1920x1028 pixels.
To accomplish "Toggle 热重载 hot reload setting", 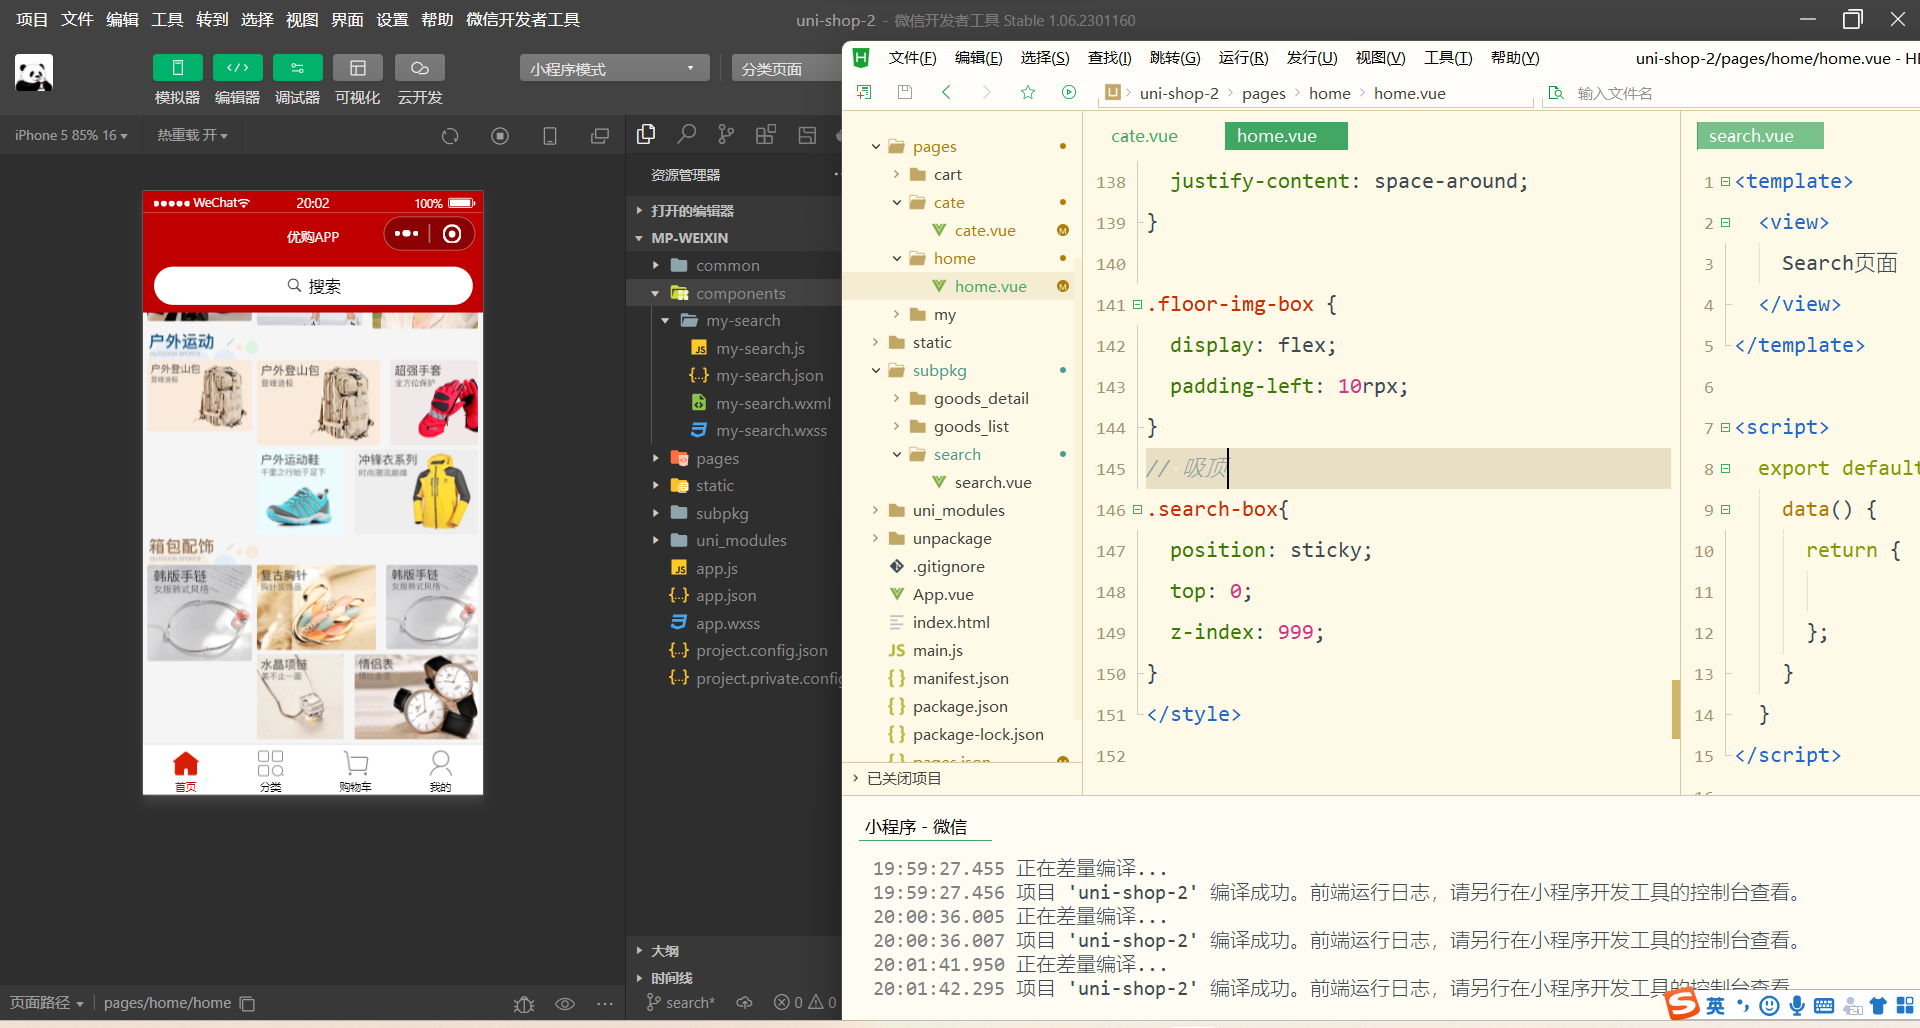I will coord(192,135).
